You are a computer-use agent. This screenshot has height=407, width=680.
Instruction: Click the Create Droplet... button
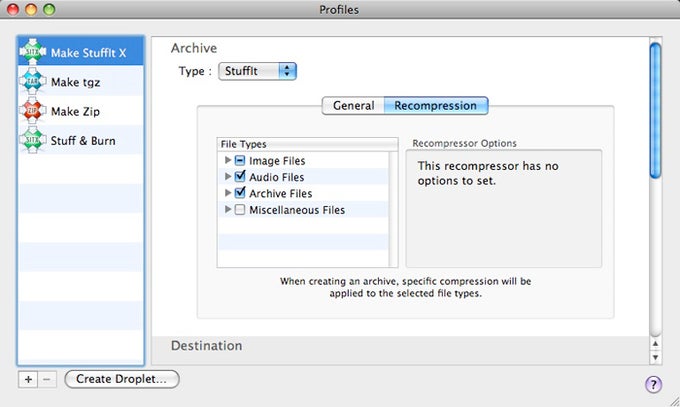tap(121, 379)
